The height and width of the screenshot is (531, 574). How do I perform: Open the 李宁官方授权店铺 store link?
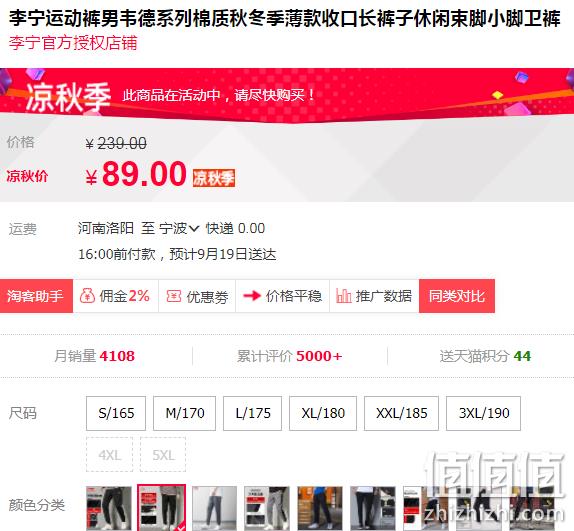pos(73,43)
